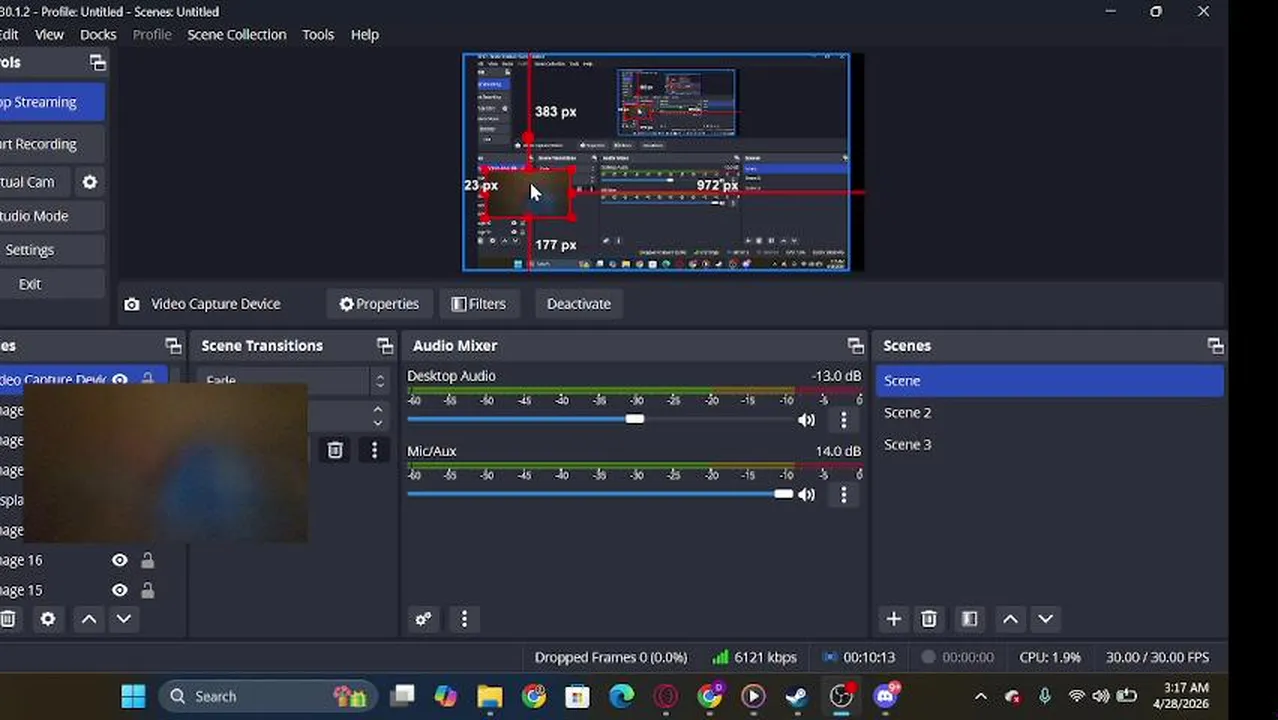
Task: Lock the Video Capture Device source
Action: tap(148, 380)
